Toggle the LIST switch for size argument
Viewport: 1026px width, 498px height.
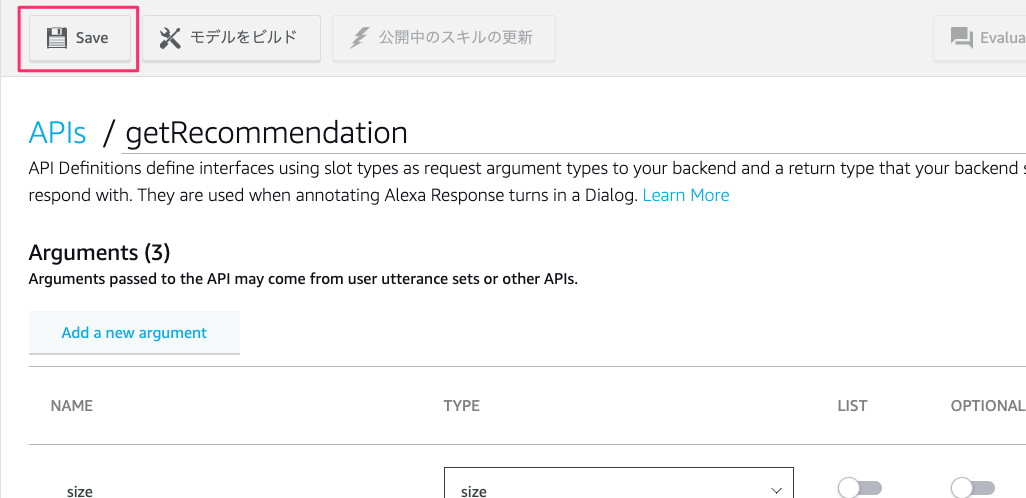860,488
